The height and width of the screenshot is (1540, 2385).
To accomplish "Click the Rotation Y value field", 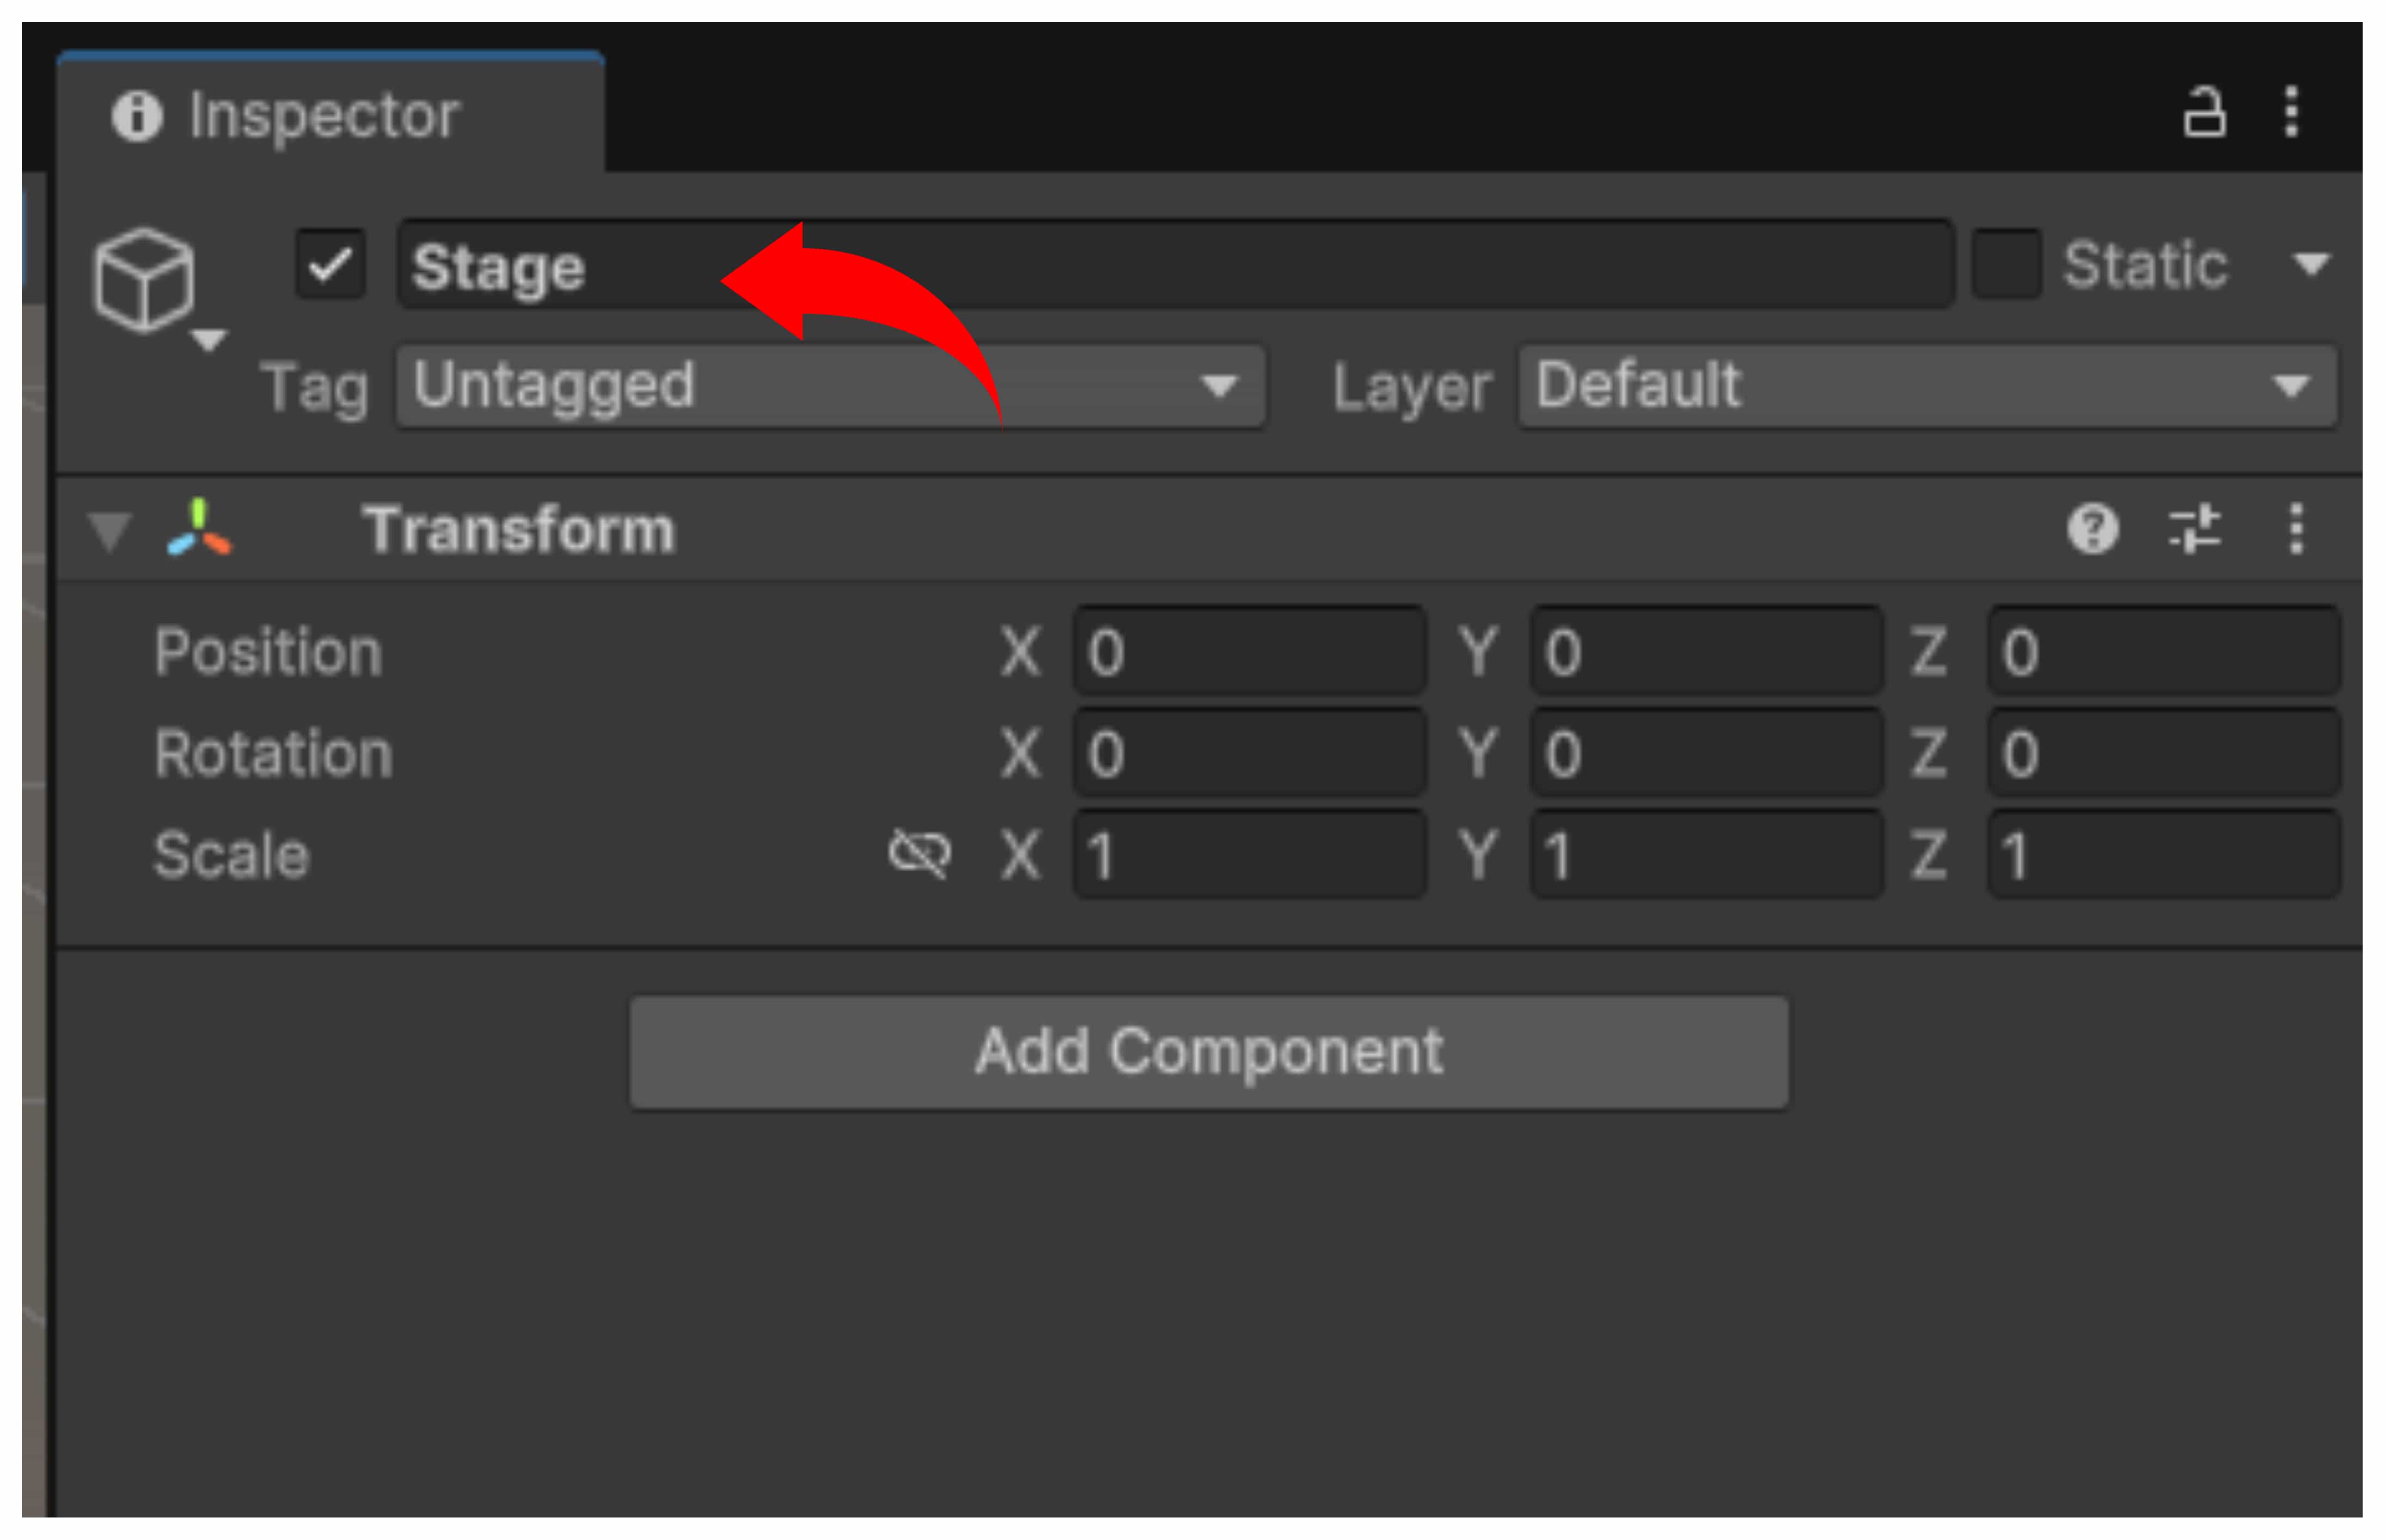I will pos(1706,753).
